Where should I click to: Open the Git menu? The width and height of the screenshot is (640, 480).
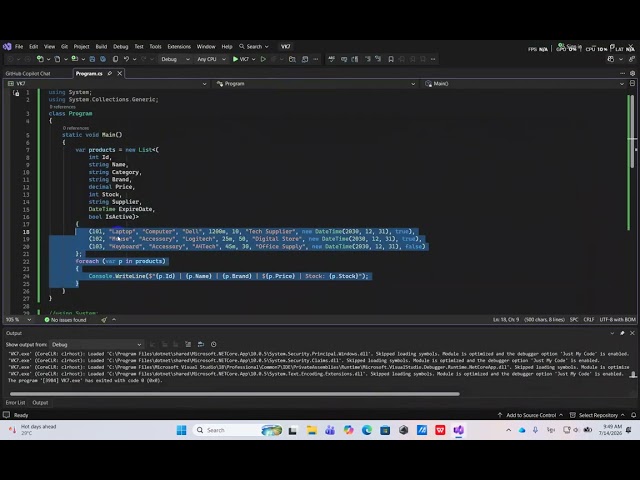click(64, 47)
